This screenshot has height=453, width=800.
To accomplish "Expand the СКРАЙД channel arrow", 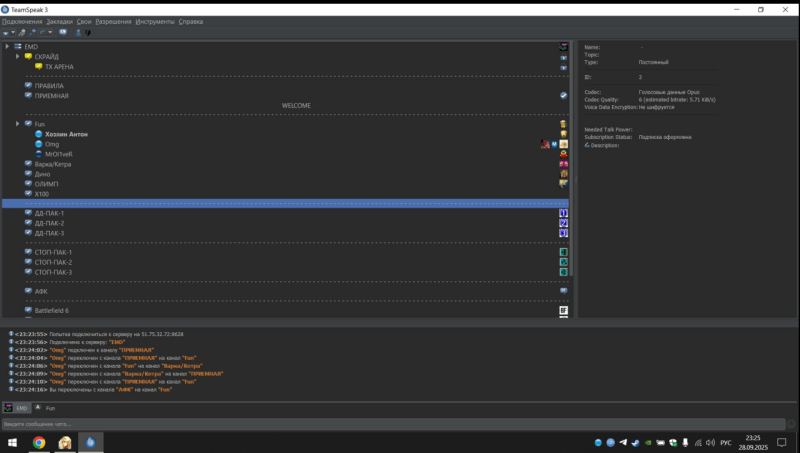I will (17, 57).
